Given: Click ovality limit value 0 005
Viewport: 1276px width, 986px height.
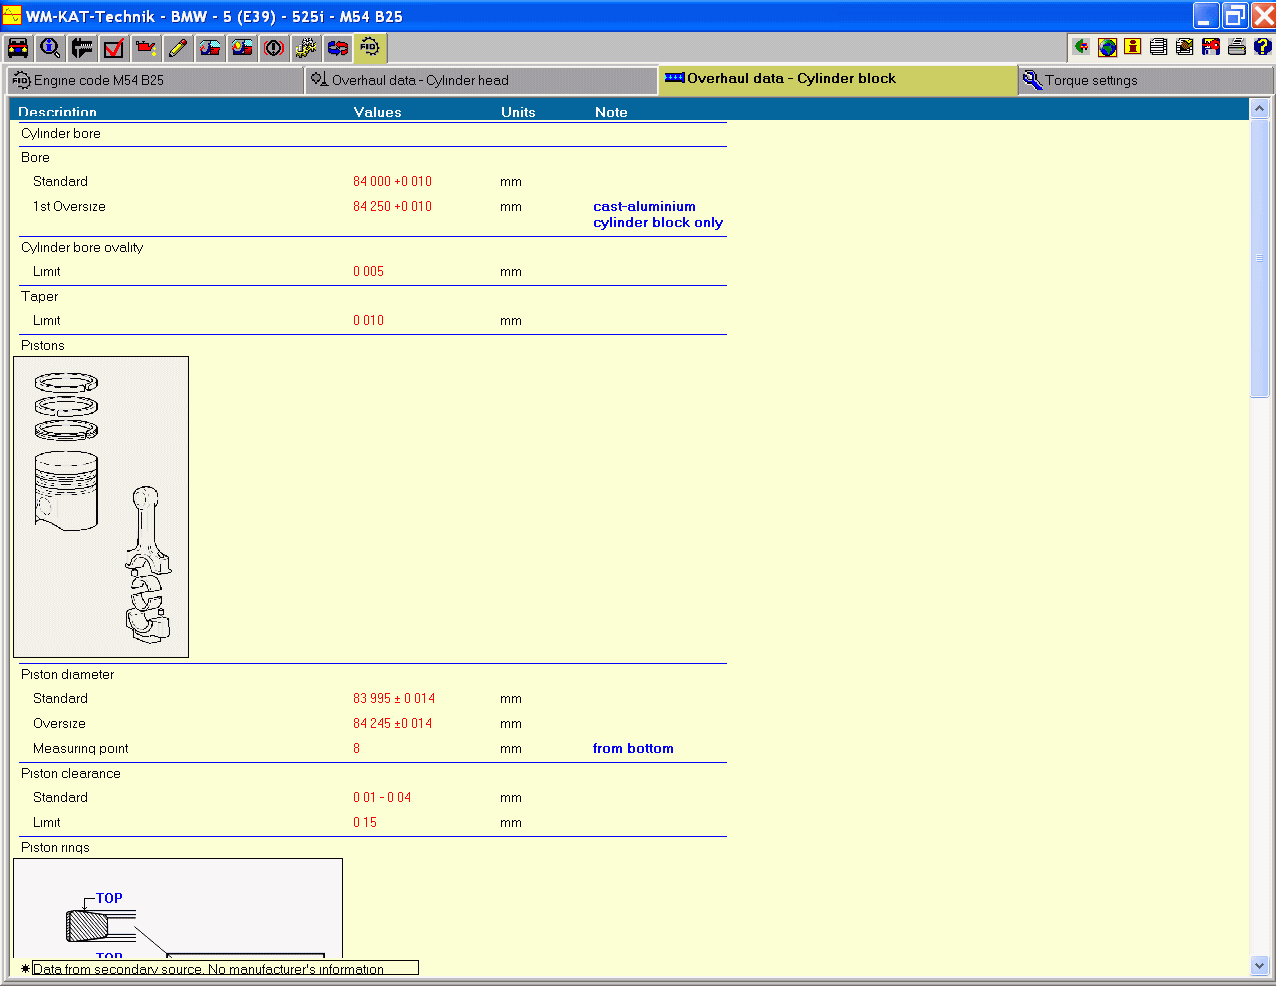Looking at the screenshot, I should coord(368,271).
